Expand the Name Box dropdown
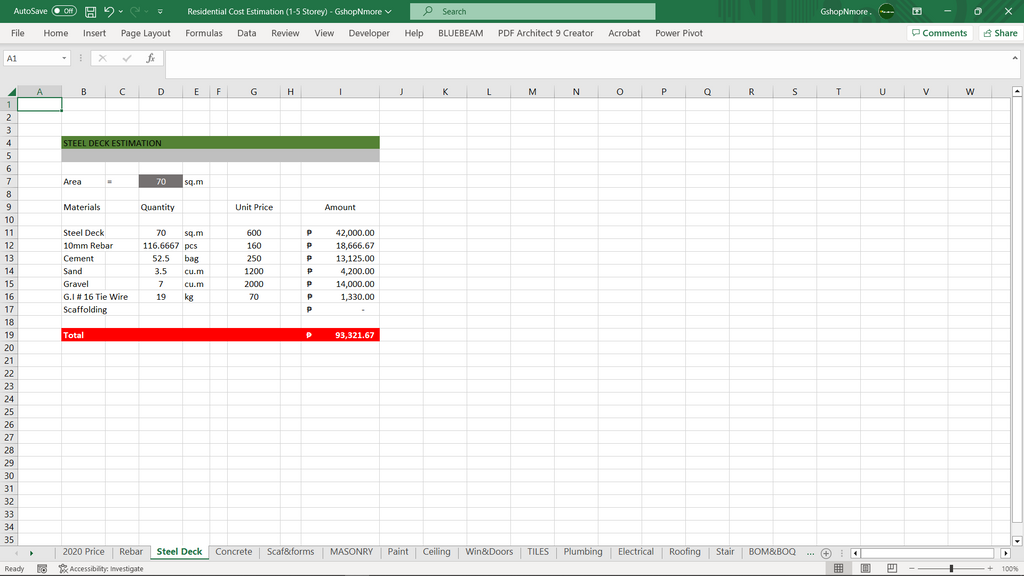The image size is (1024, 576). (x=64, y=58)
